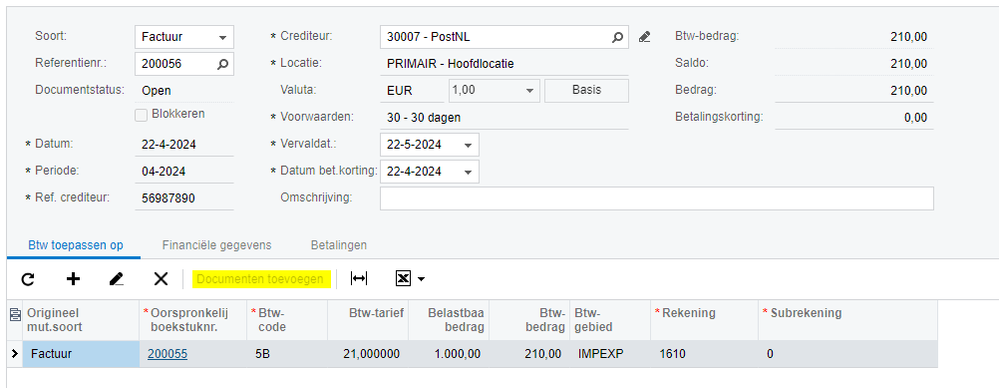The image size is (999, 388).
Task: Delete the selected row with X icon
Action: 161,279
